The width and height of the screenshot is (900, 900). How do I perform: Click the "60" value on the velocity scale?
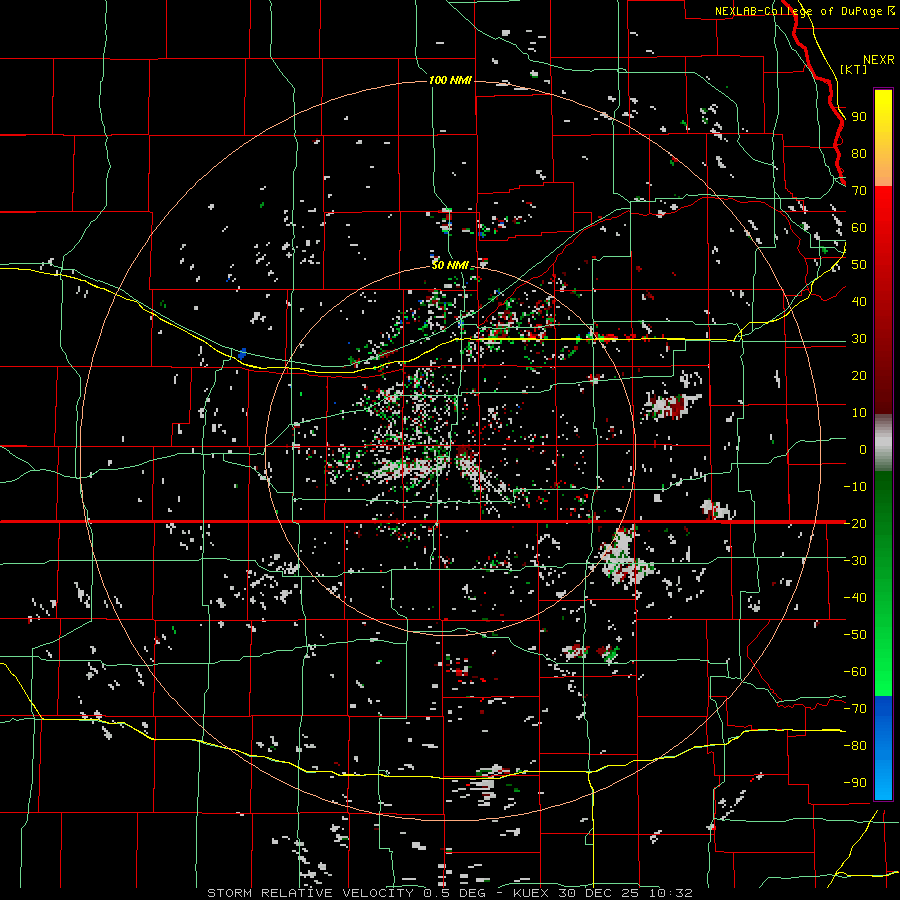[859, 228]
